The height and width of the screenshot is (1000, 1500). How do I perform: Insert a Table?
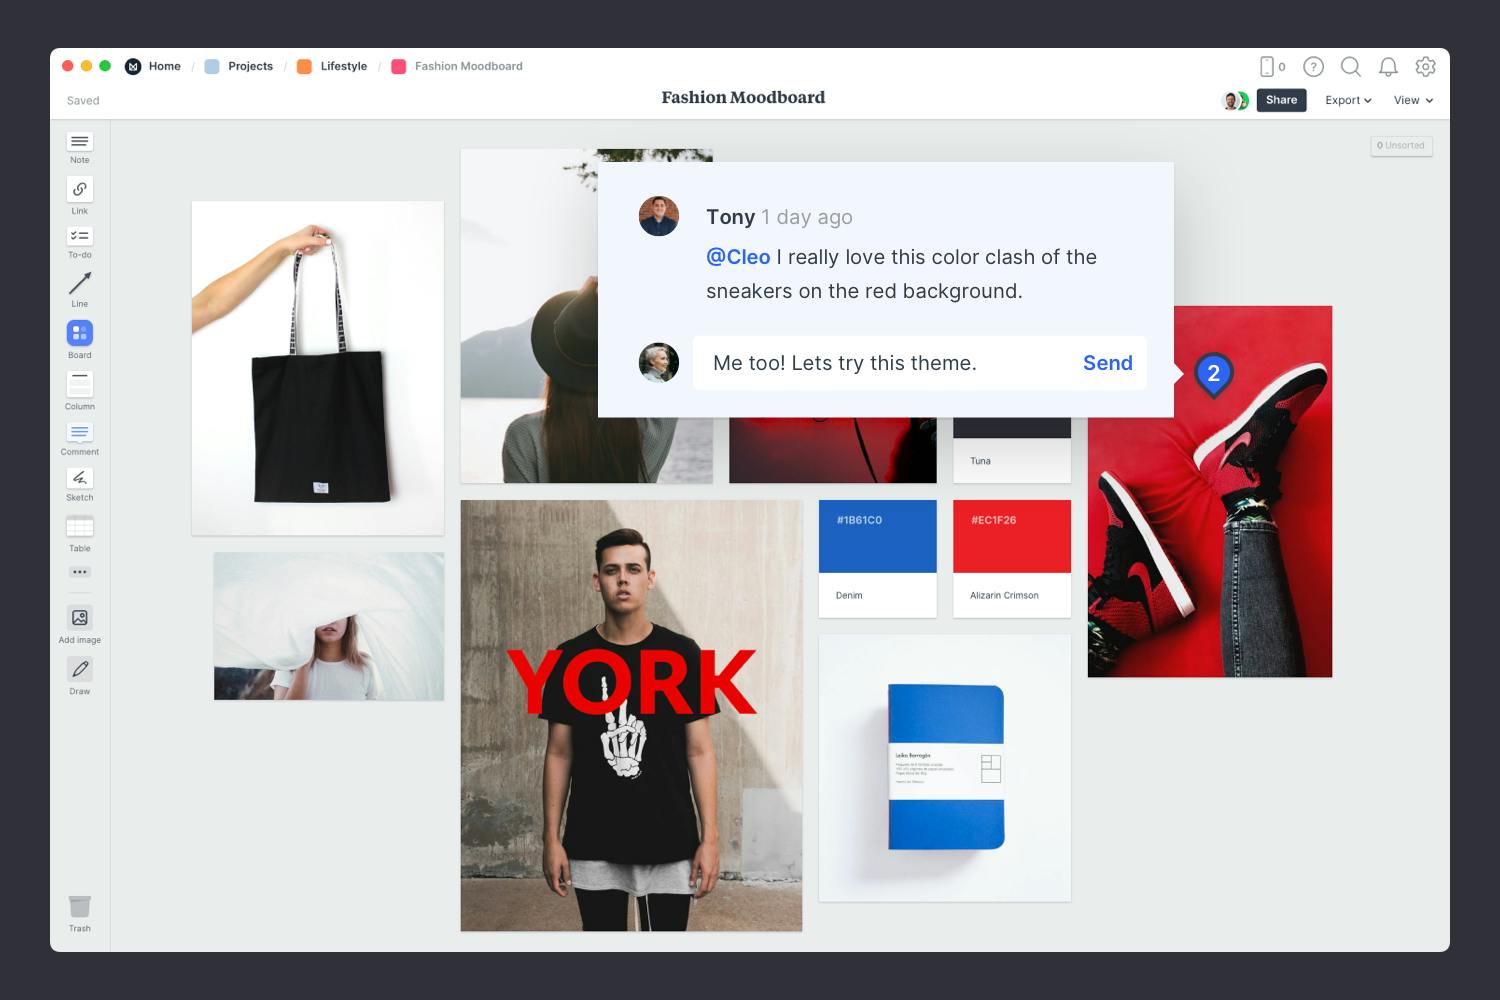tap(79, 527)
